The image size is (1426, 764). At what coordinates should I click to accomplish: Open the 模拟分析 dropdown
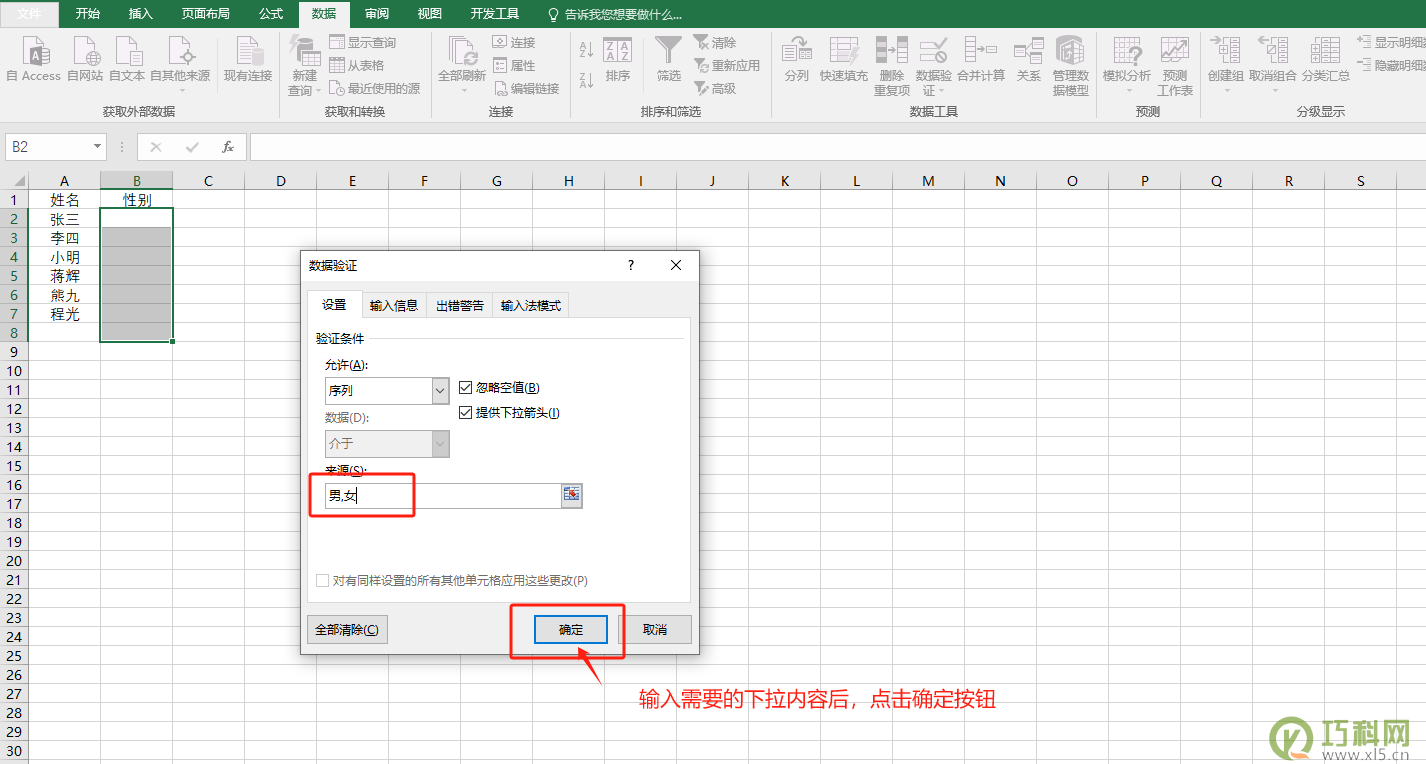[x=1127, y=64]
